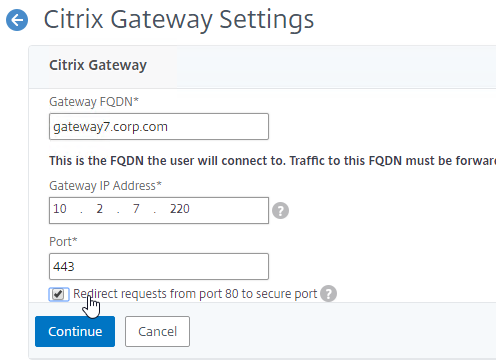The image size is (496, 360).
Task: Click the Port field label
Action: pyautogui.click(x=63, y=242)
